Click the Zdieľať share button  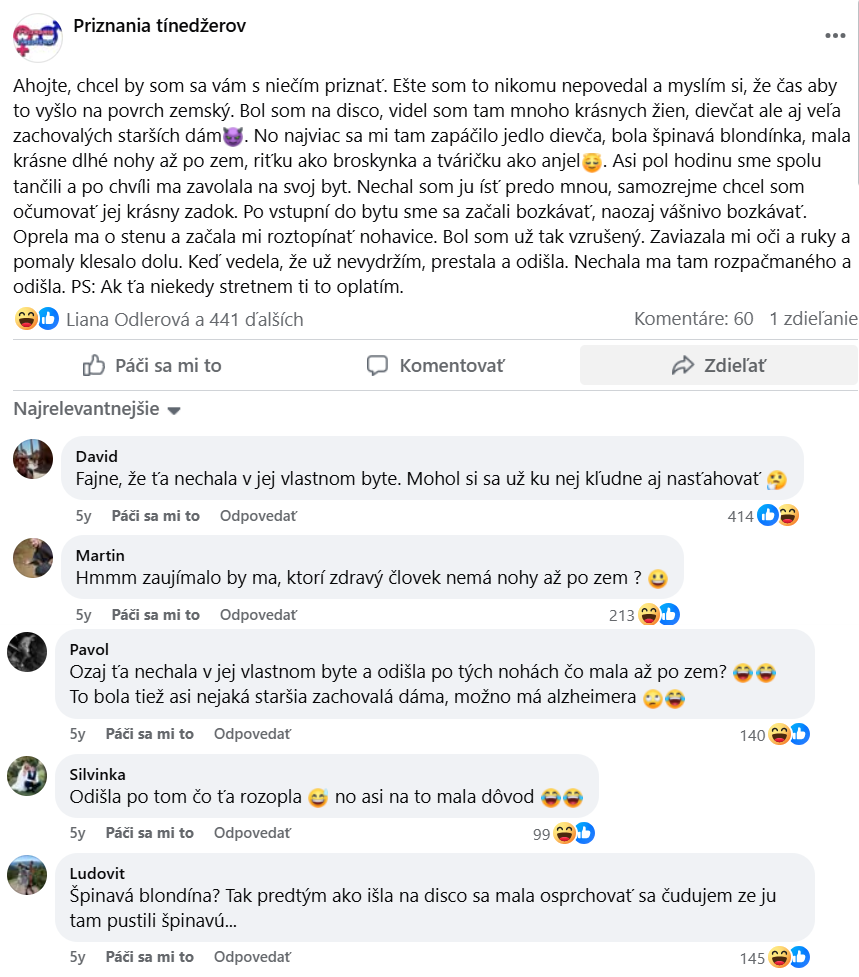point(718,366)
